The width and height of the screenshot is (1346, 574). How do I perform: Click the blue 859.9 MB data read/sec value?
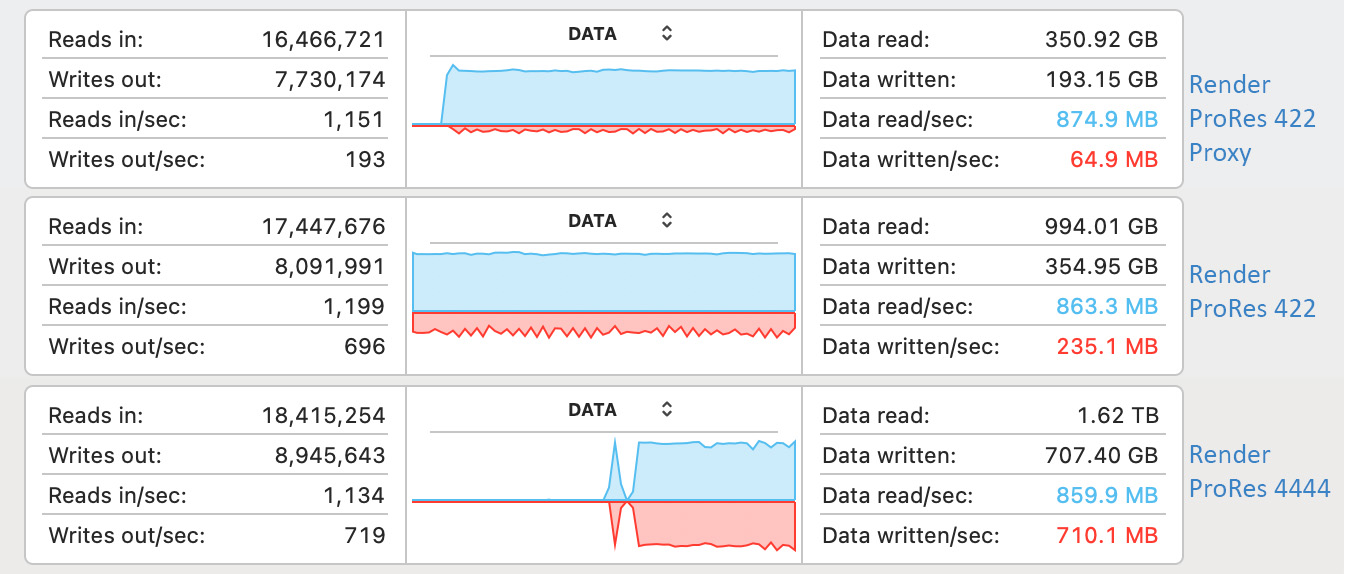(x=1107, y=495)
